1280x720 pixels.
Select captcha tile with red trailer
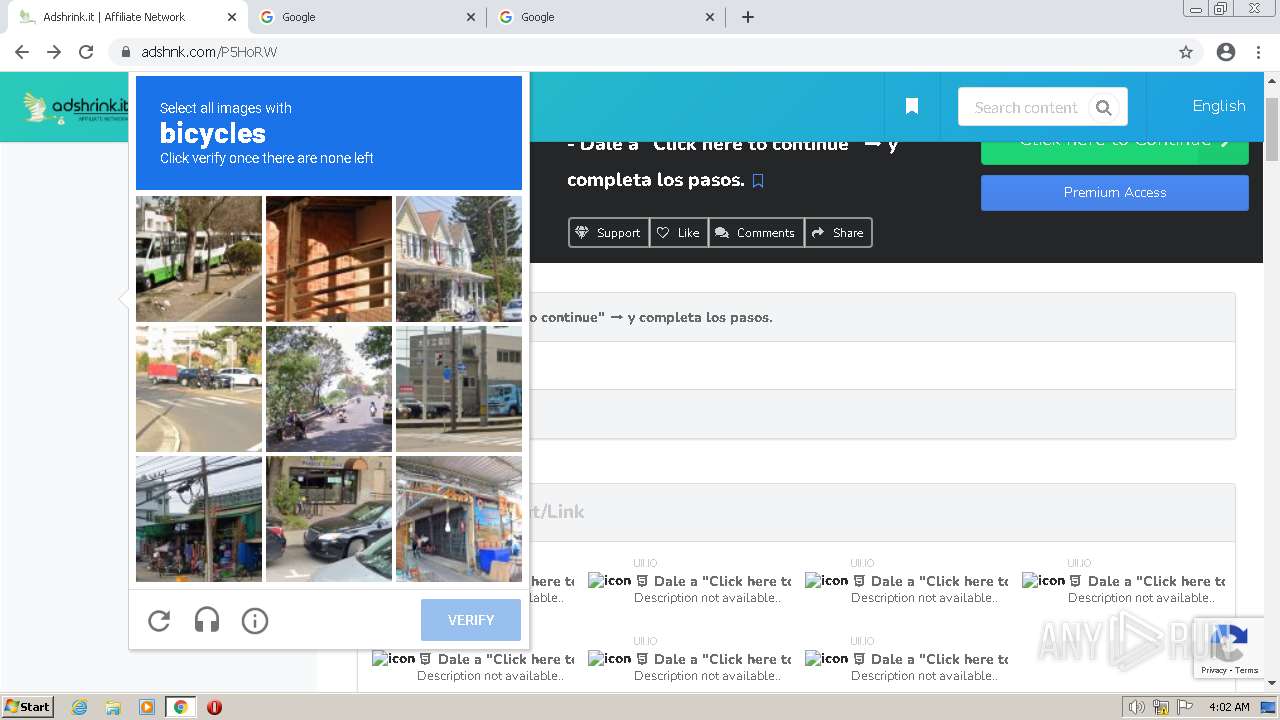click(199, 389)
